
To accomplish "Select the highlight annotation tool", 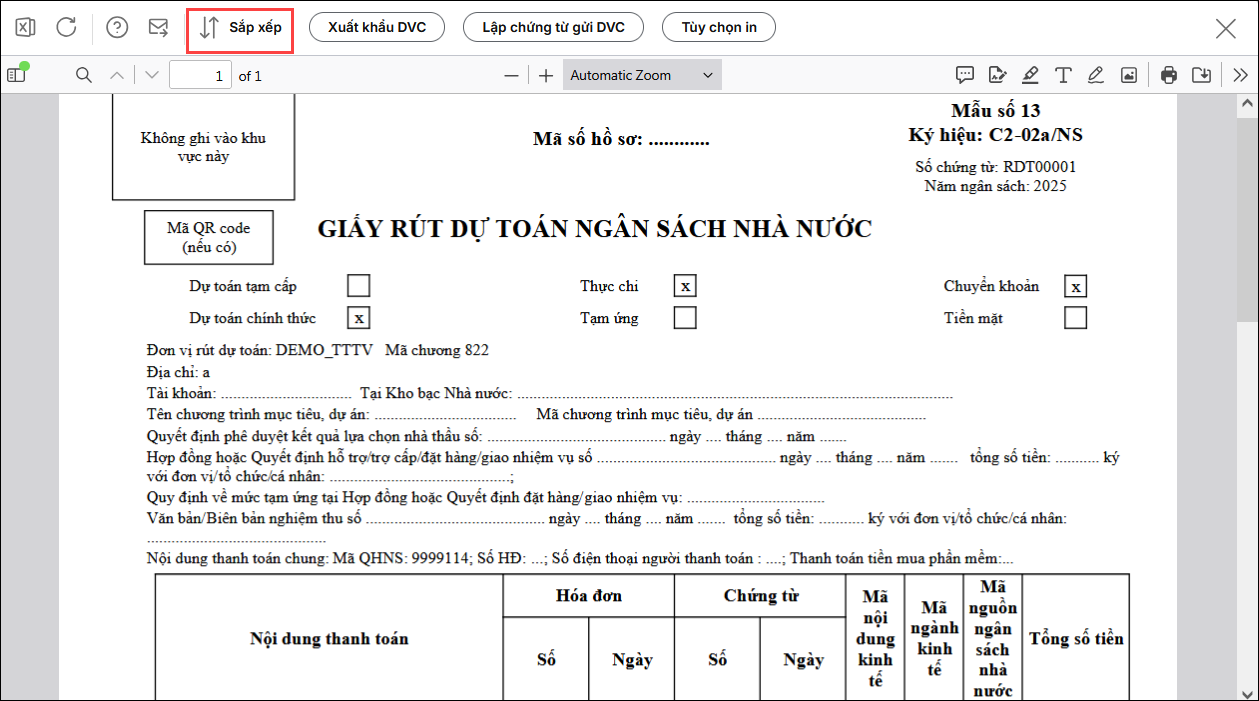I will [1030, 75].
